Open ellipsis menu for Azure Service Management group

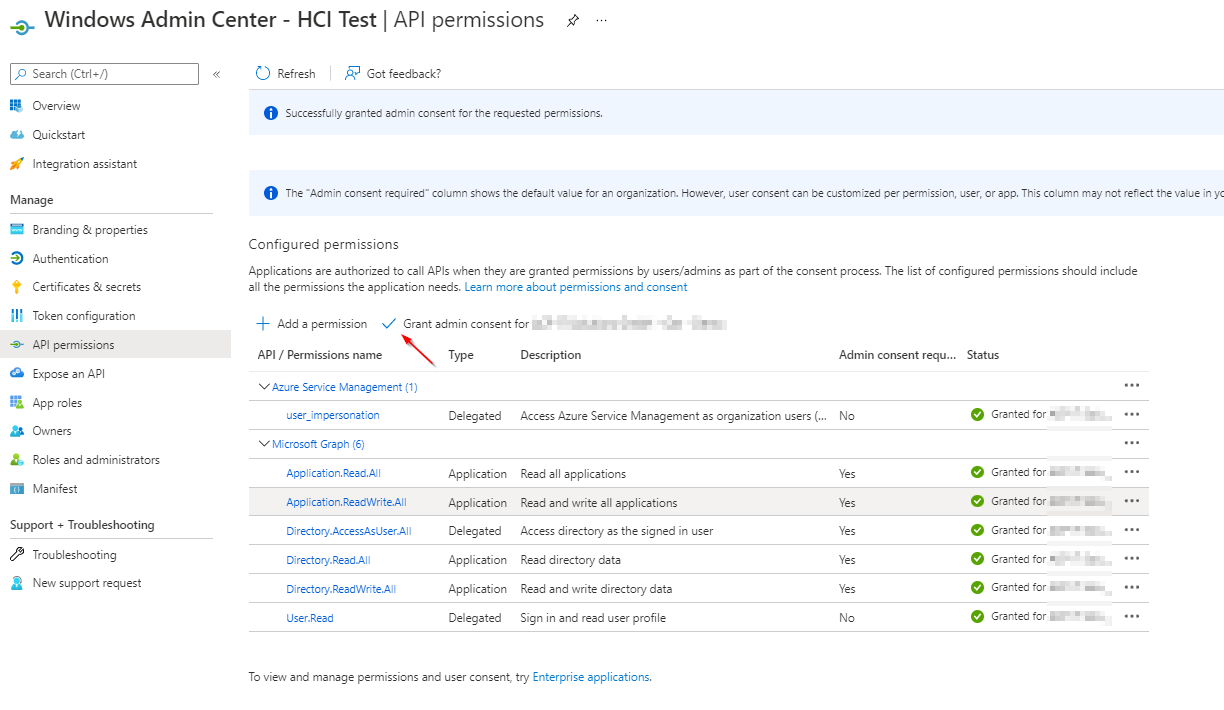[1132, 385]
